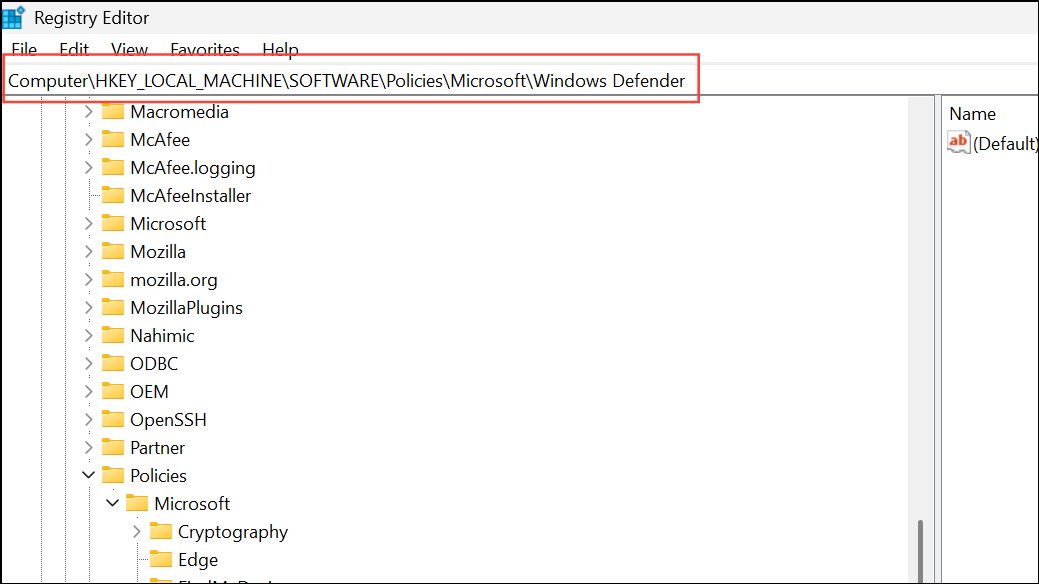Expand the Mozilla key
This screenshot has height=584, width=1039.
click(x=88, y=251)
